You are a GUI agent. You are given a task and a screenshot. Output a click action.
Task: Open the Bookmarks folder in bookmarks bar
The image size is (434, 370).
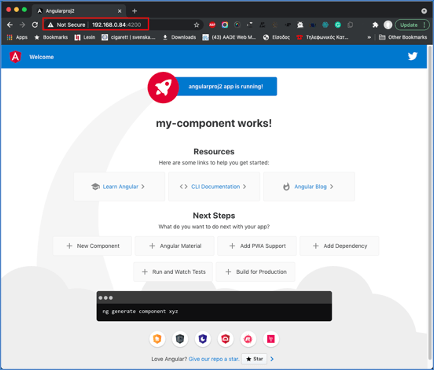tap(51, 37)
